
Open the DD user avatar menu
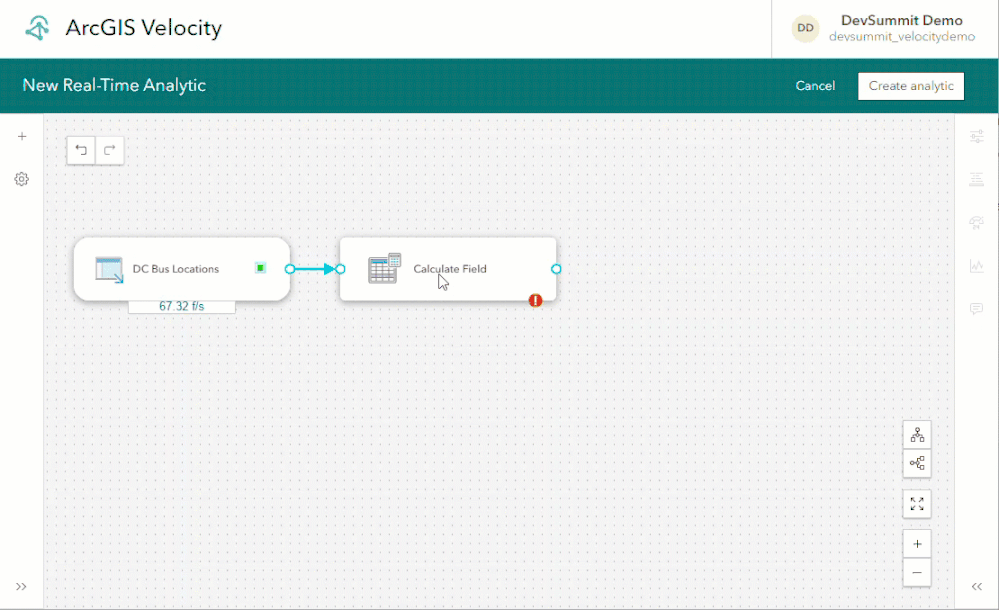[x=805, y=28]
